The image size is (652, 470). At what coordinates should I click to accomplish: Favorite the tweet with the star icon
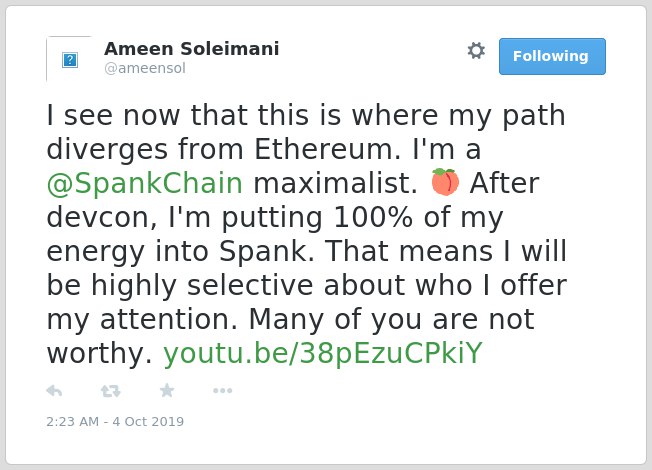click(167, 391)
